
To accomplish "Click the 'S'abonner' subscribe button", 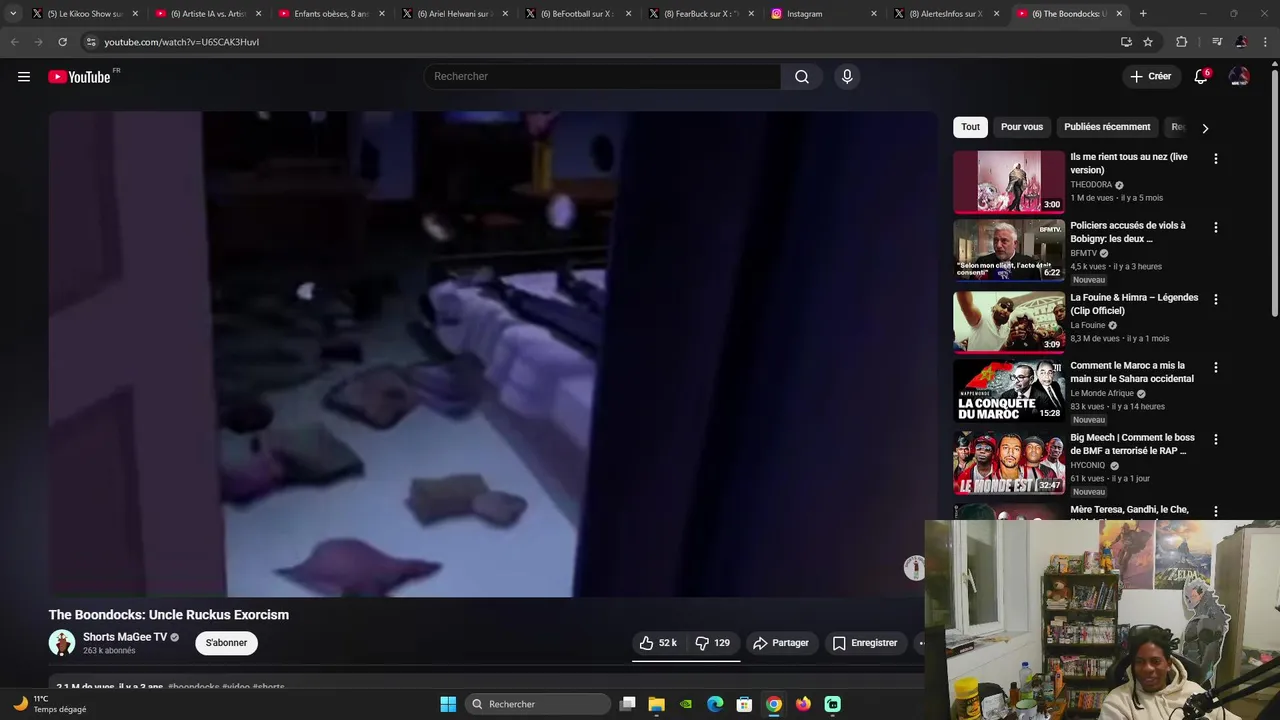I will (x=227, y=643).
